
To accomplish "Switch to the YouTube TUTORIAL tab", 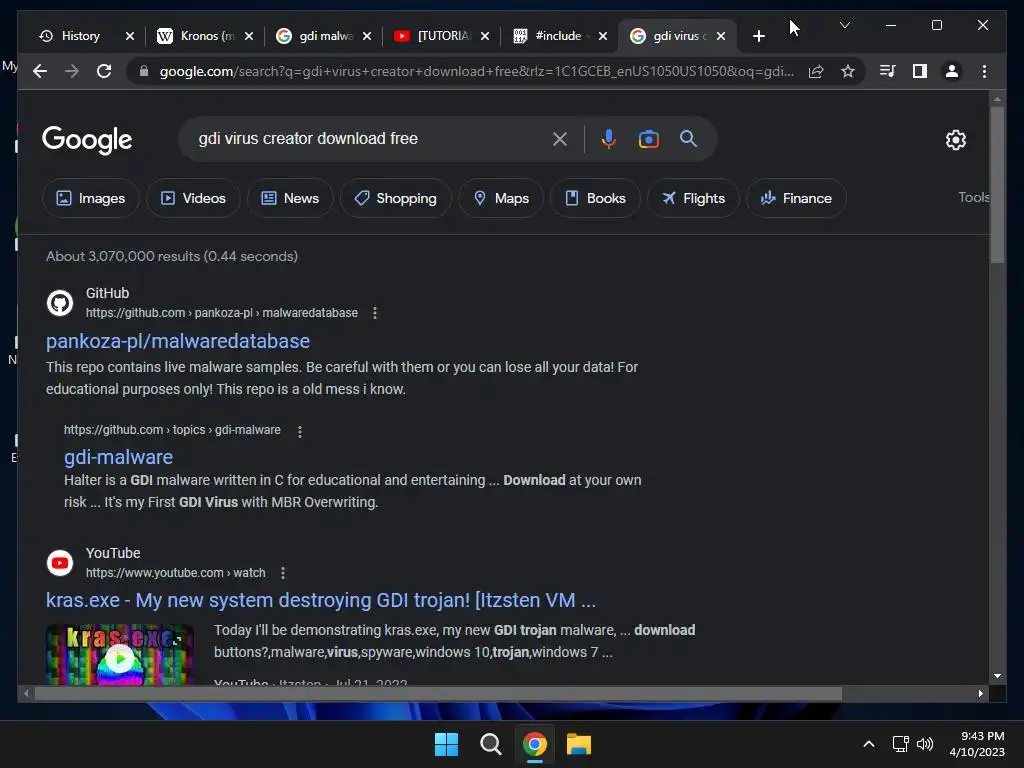I will point(443,36).
